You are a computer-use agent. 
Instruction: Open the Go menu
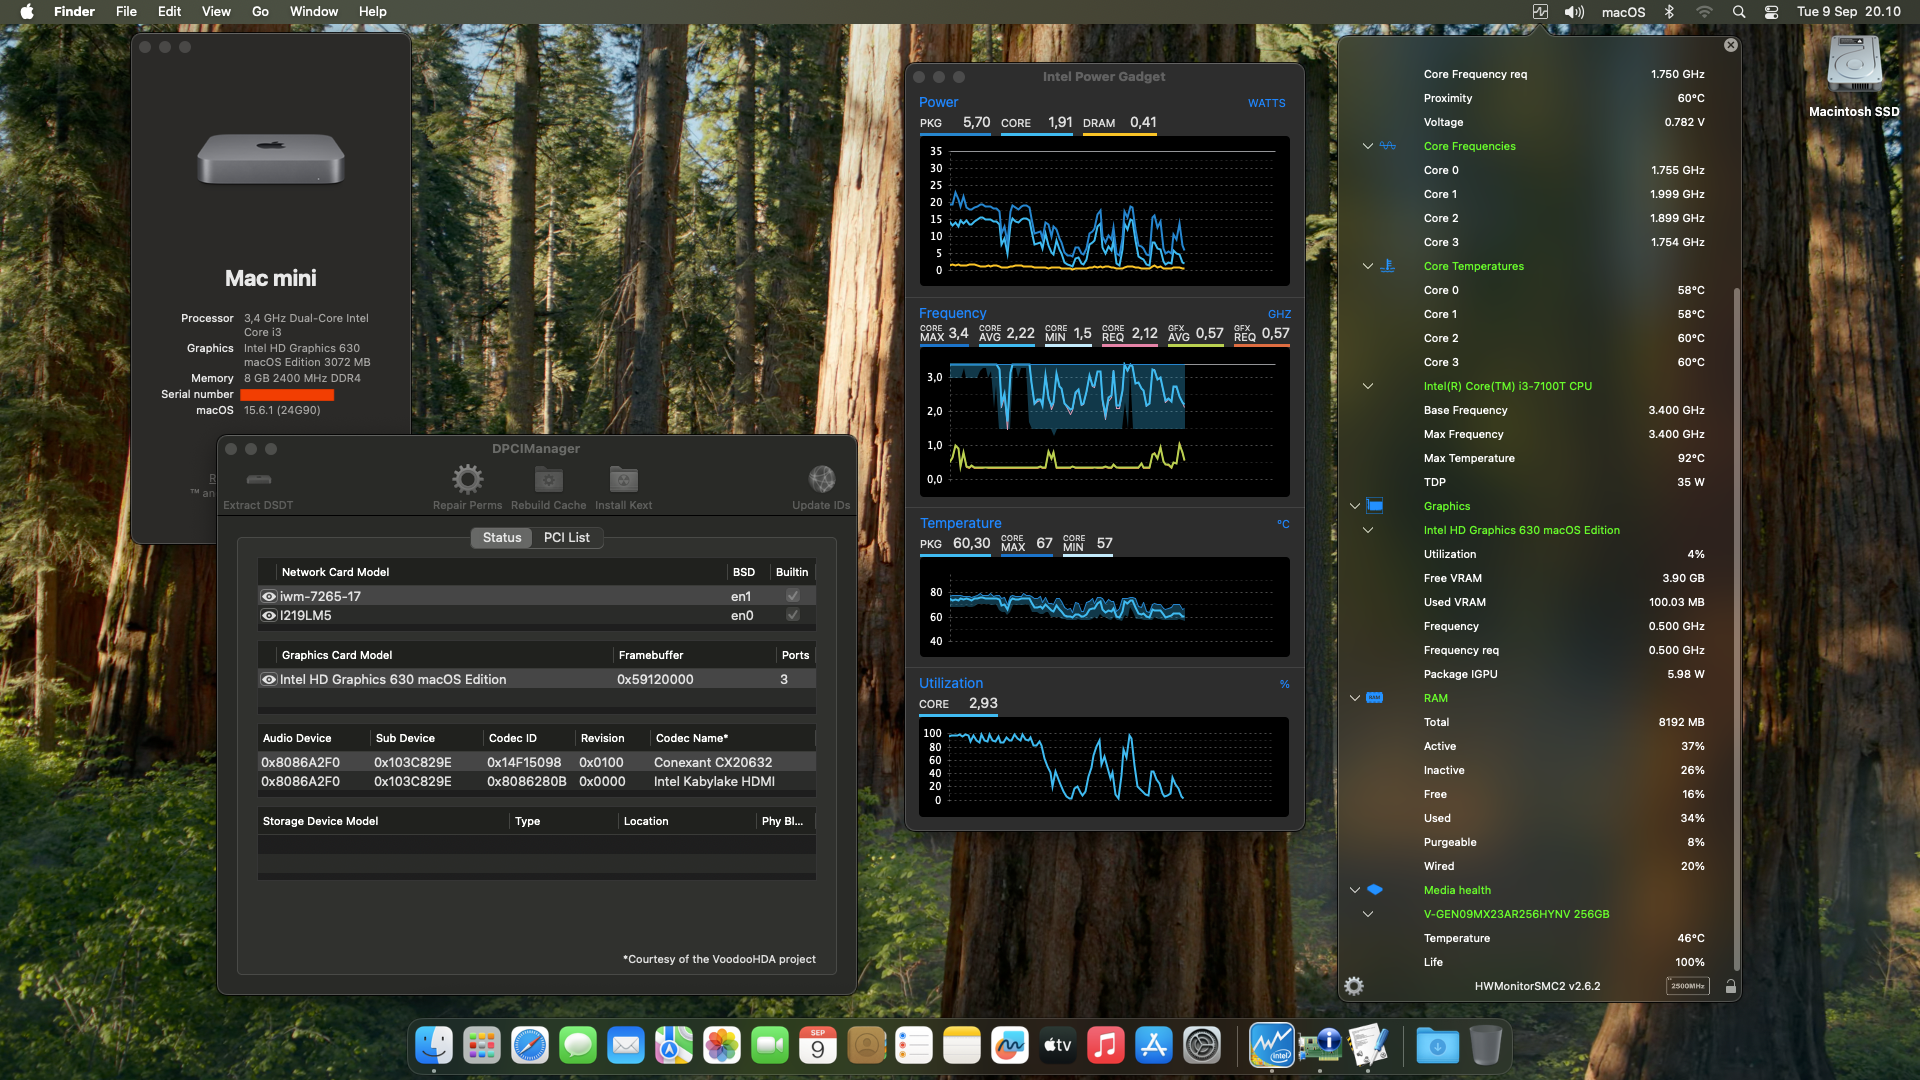tap(260, 12)
